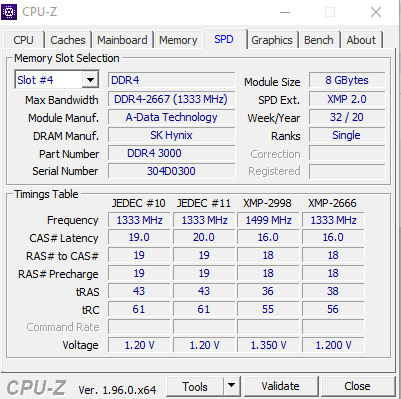The width and height of the screenshot is (401, 399).
Task: Click the Max Bandwidth DDR4-2667 field
Action: (x=171, y=99)
